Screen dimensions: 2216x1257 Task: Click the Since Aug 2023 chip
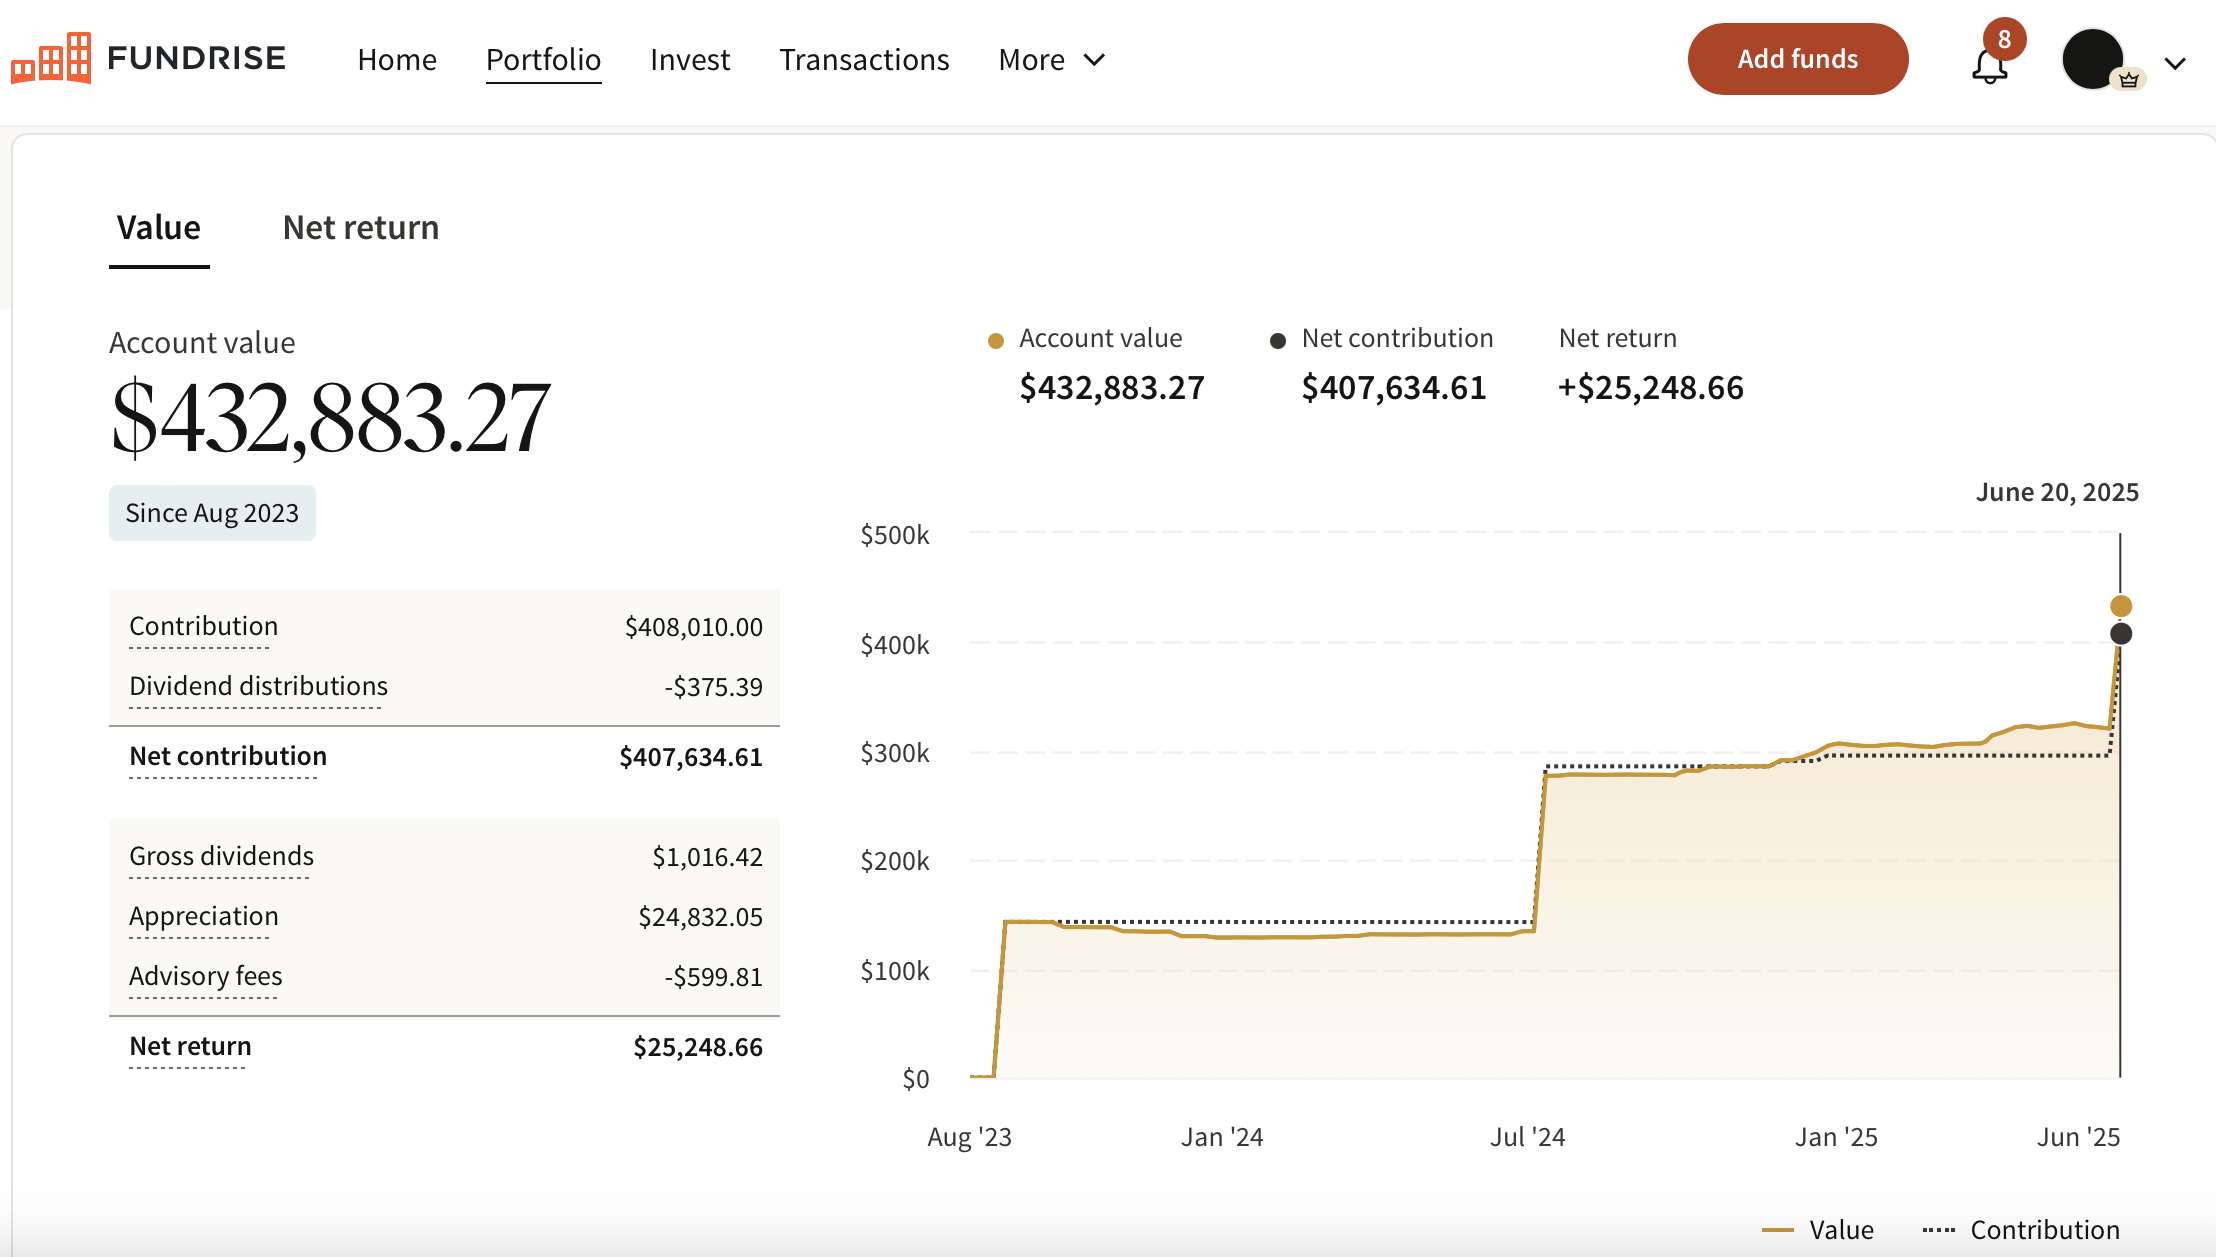(211, 512)
